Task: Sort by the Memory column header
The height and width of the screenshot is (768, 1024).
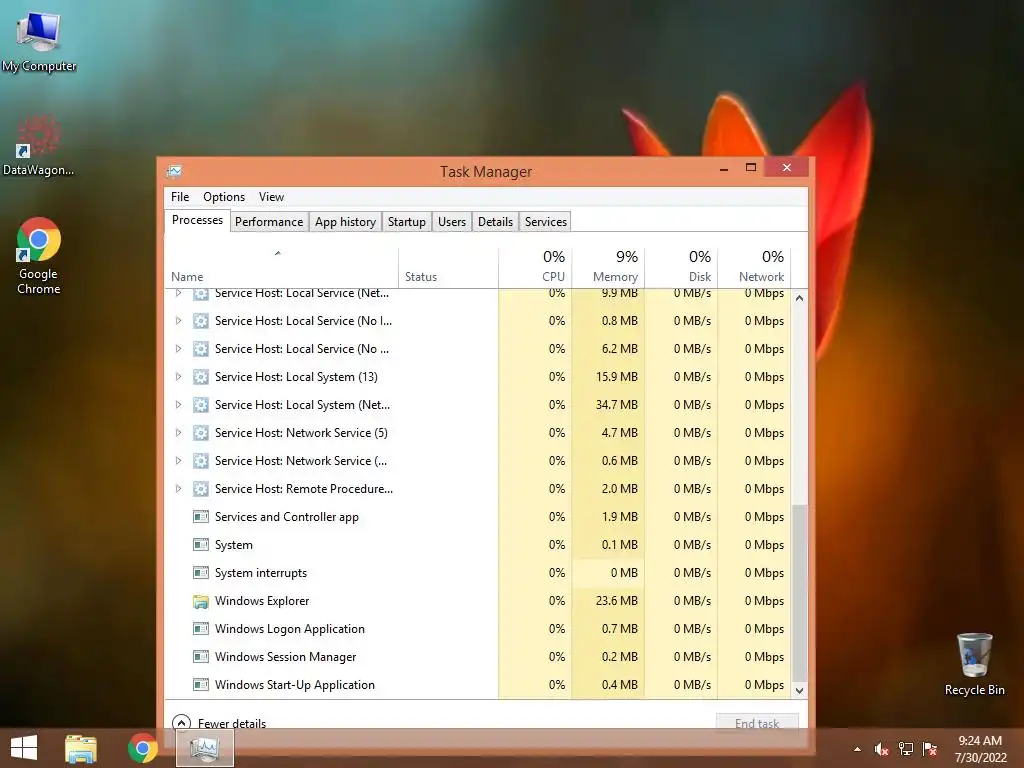Action: (x=608, y=268)
